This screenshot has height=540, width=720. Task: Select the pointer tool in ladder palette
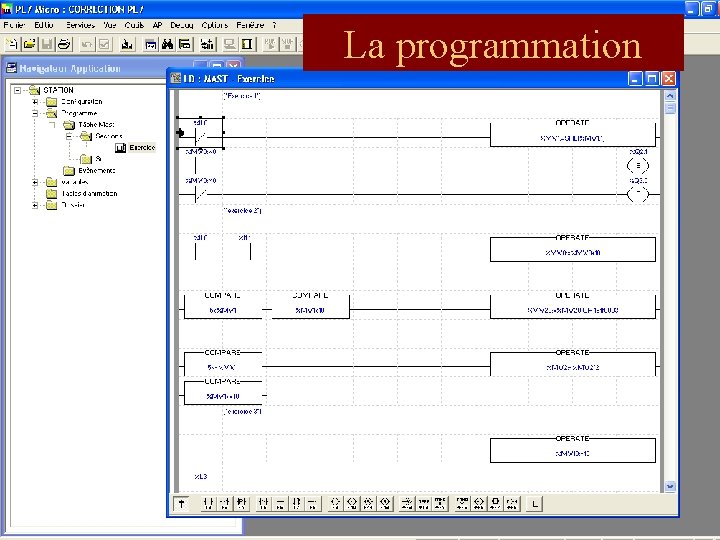pos(181,504)
